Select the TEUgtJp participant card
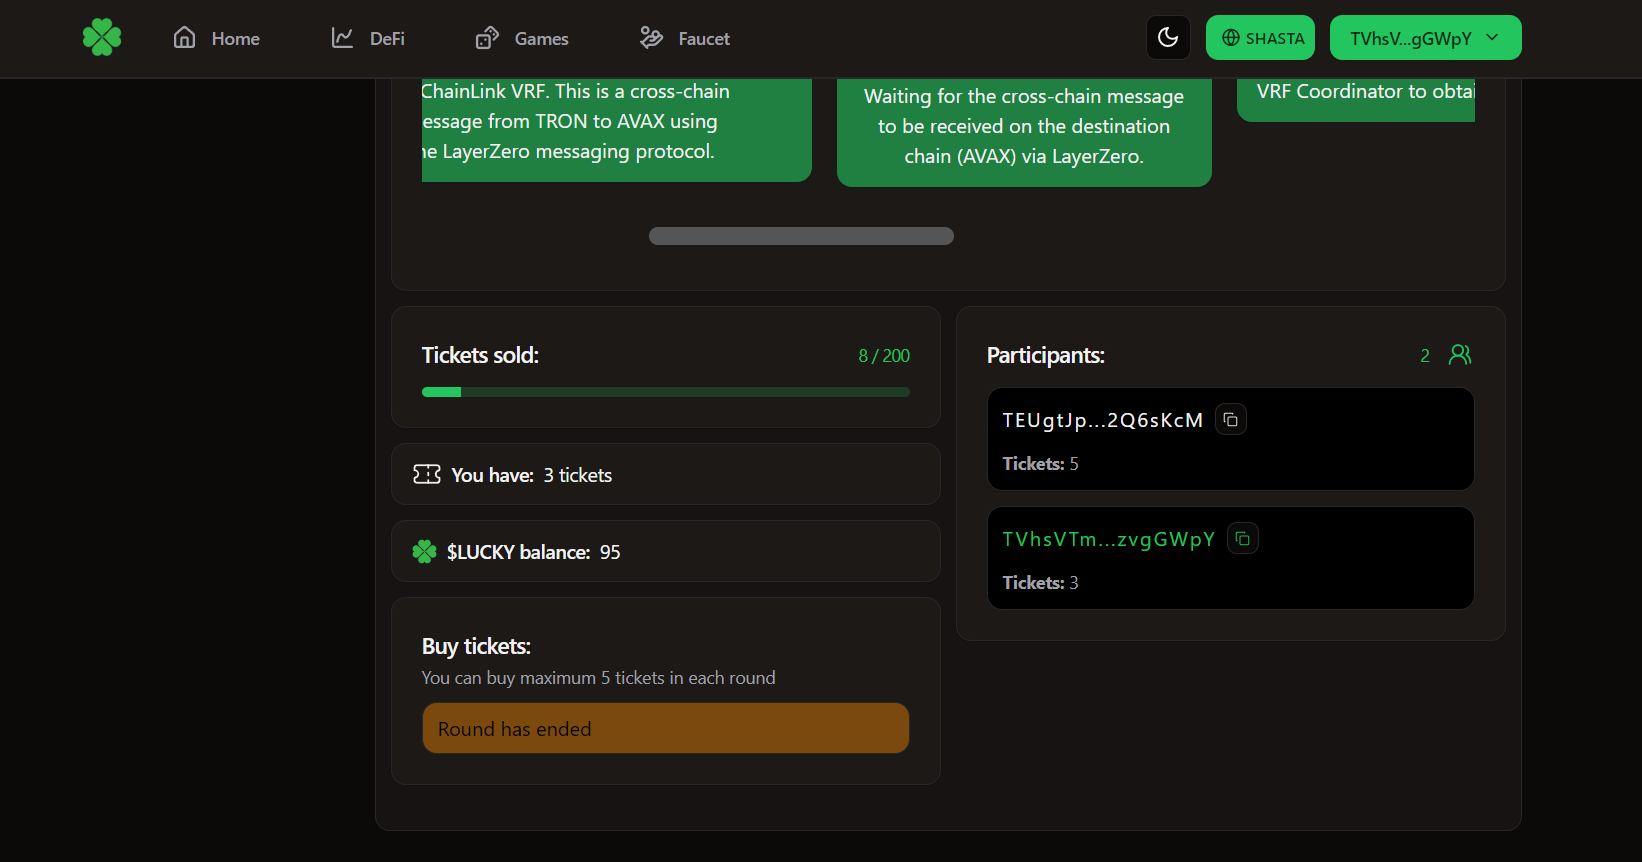1642x862 pixels. point(1230,439)
